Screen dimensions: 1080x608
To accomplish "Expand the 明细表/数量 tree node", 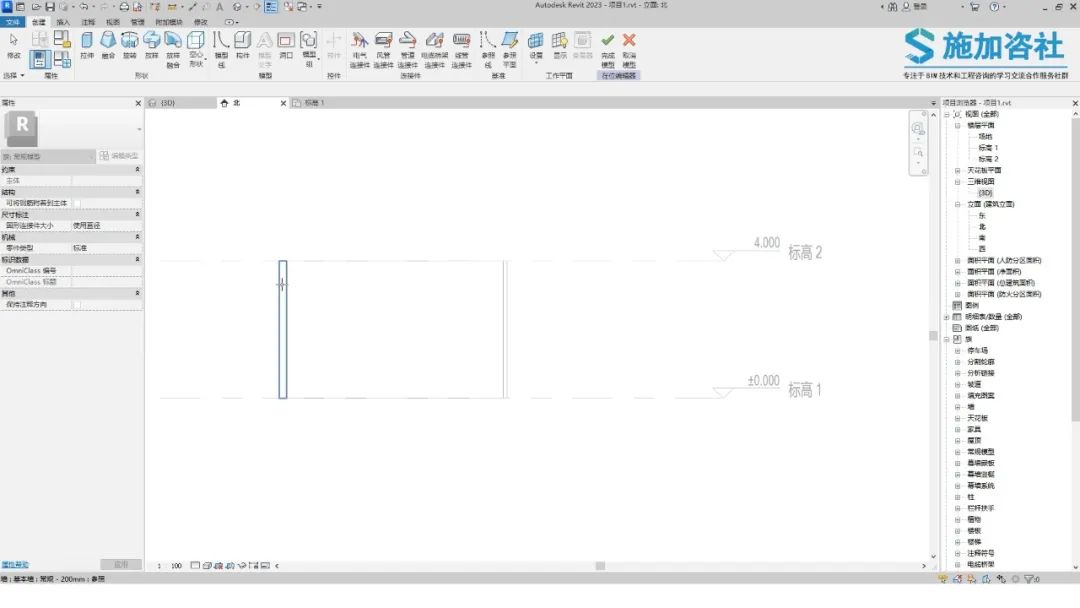I will (x=946, y=317).
